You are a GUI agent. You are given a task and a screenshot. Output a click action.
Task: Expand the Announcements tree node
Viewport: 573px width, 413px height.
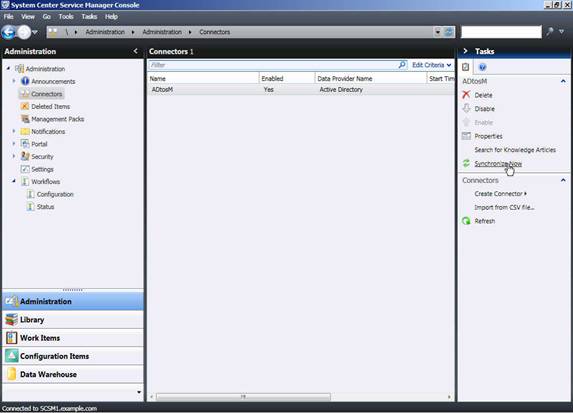14,81
